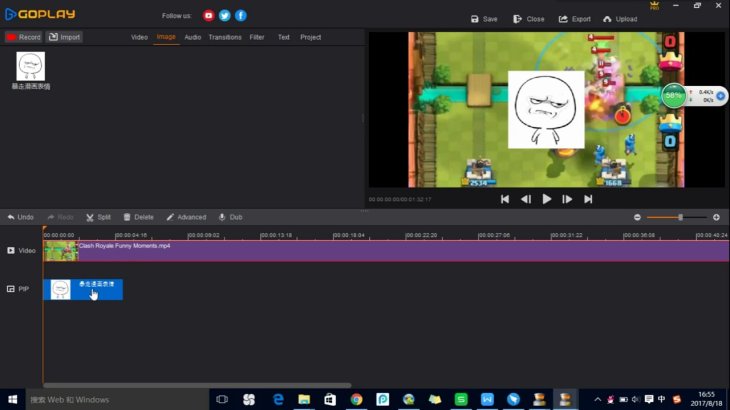Open the Transitions tab
730x410 pixels.
coord(225,37)
